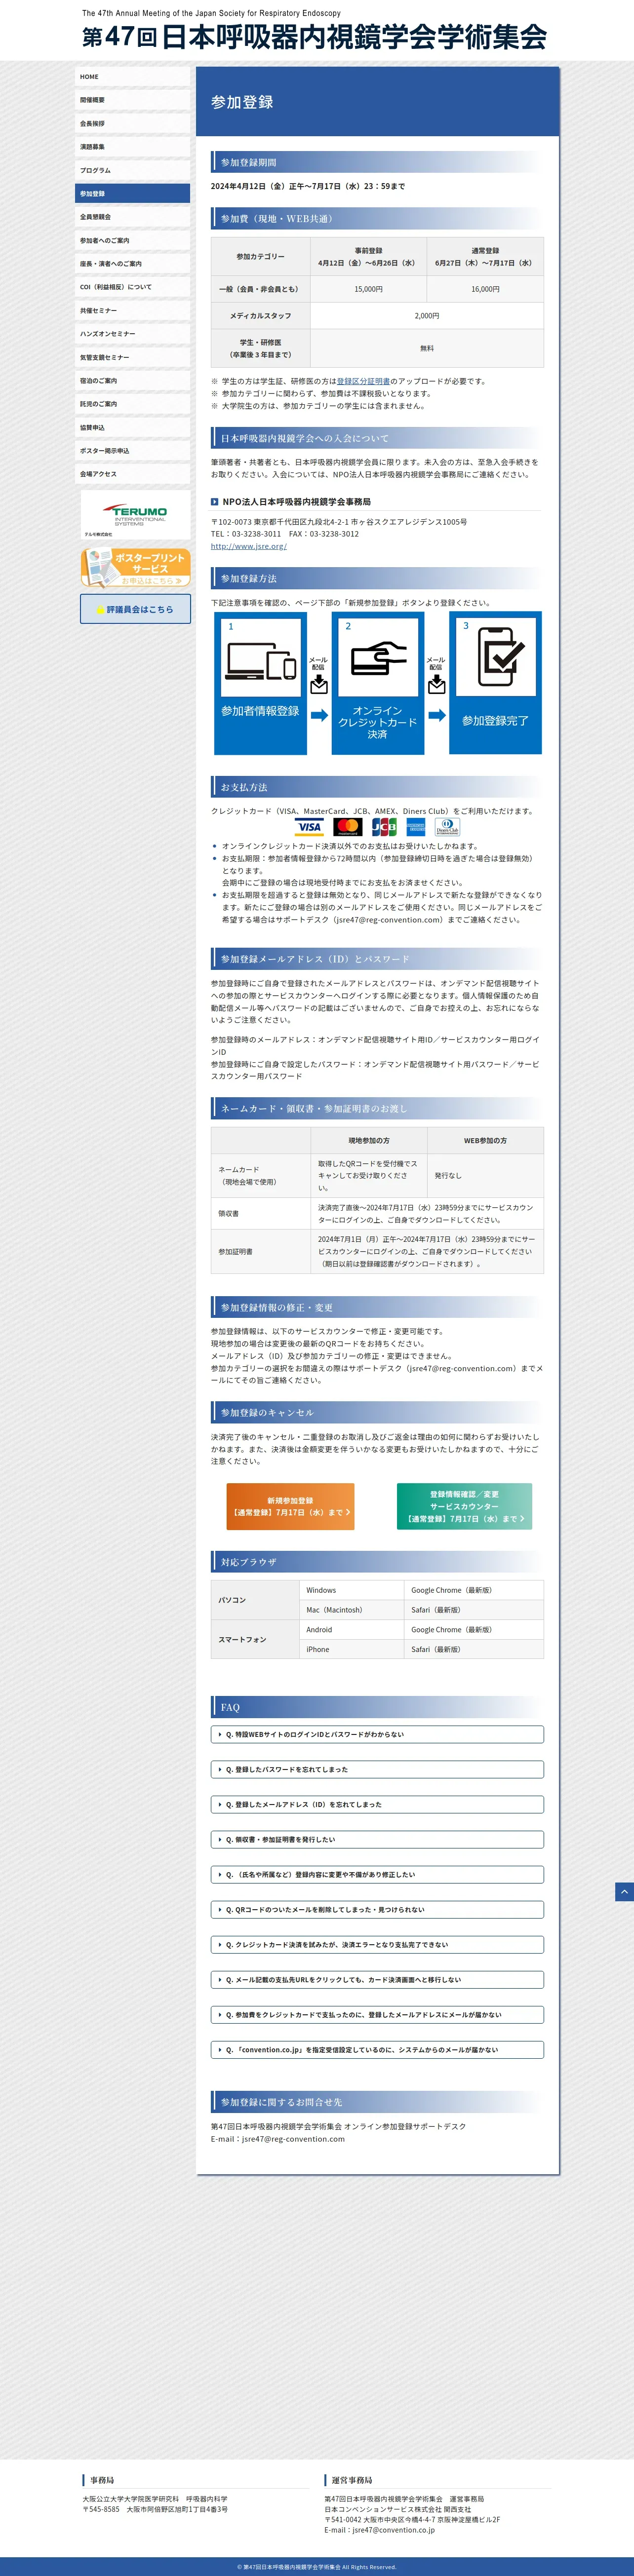This screenshot has width=634, height=2576.
Task: Open 座長・演者へのご案内 sidebar item
Action: pyautogui.click(x=133, y=264)
